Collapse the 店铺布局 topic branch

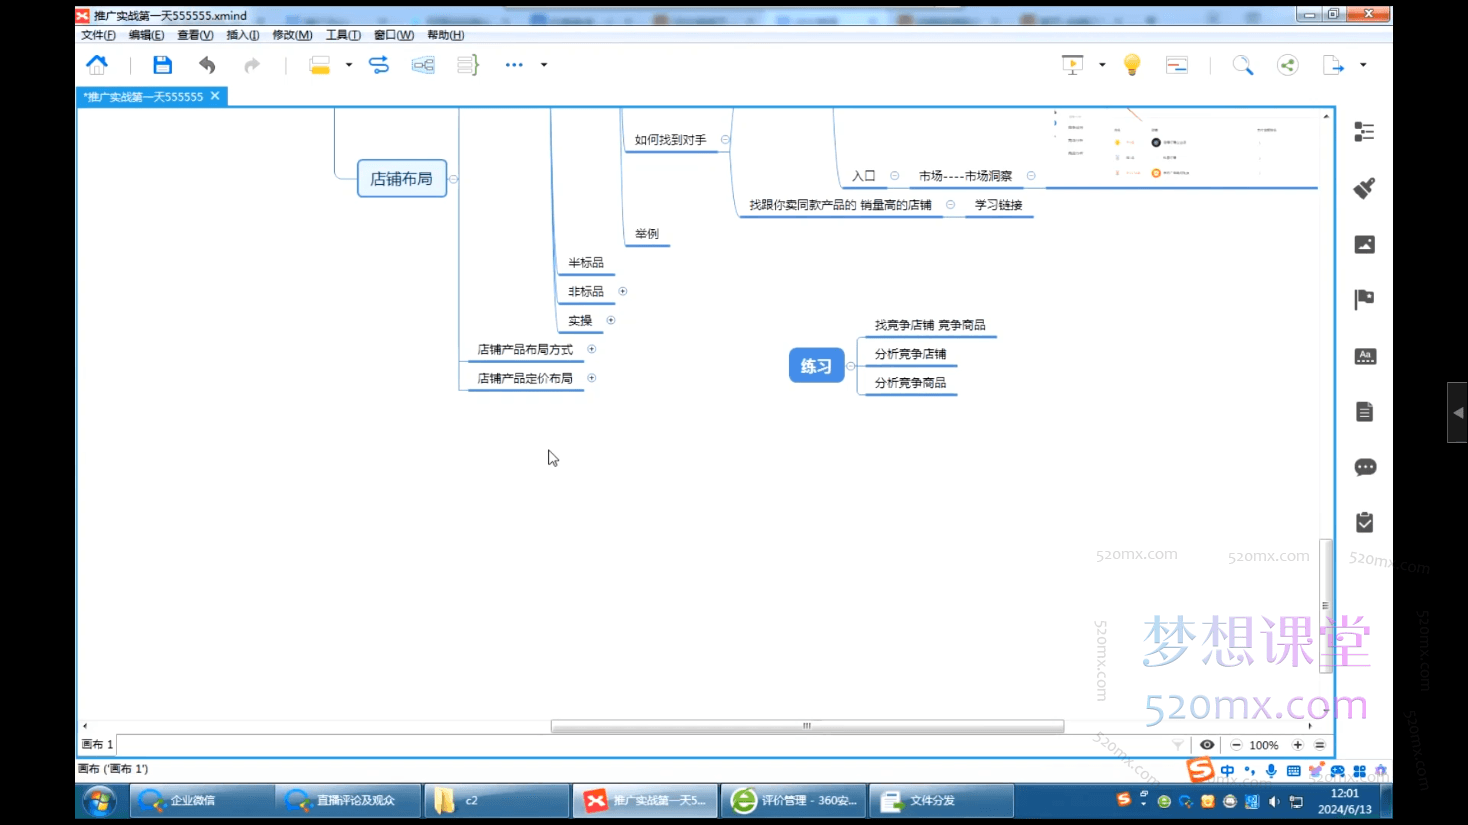coord(454,179)
